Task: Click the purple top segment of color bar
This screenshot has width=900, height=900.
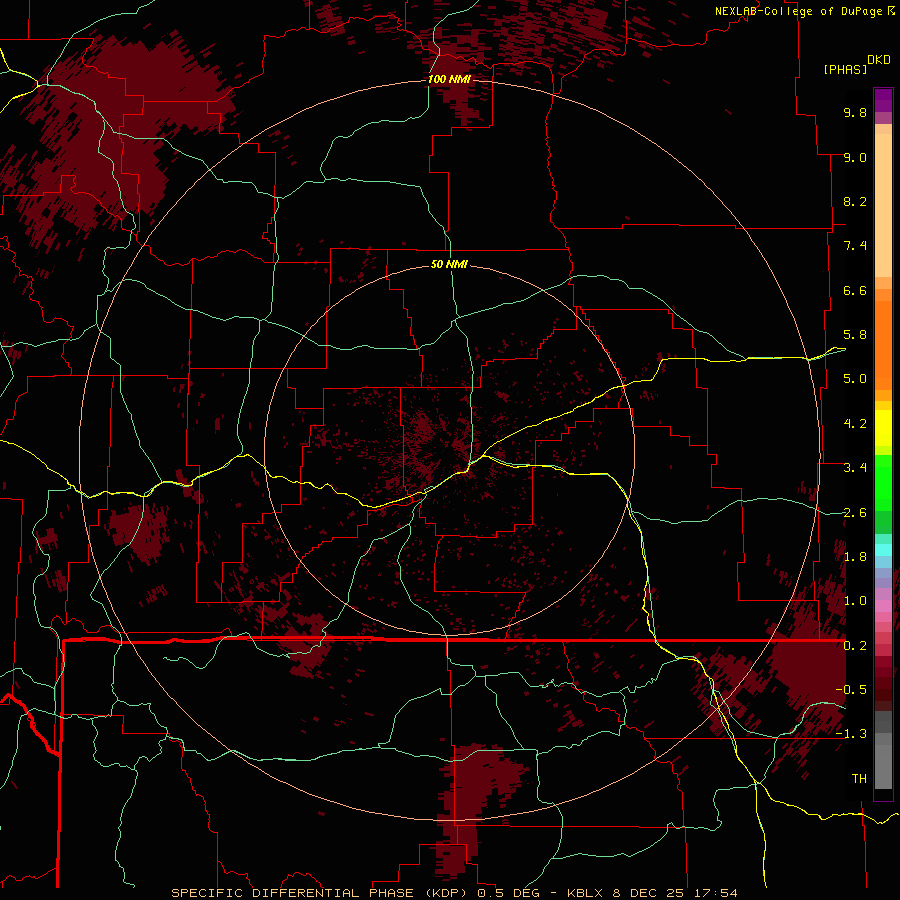Action: coord(883,100)
